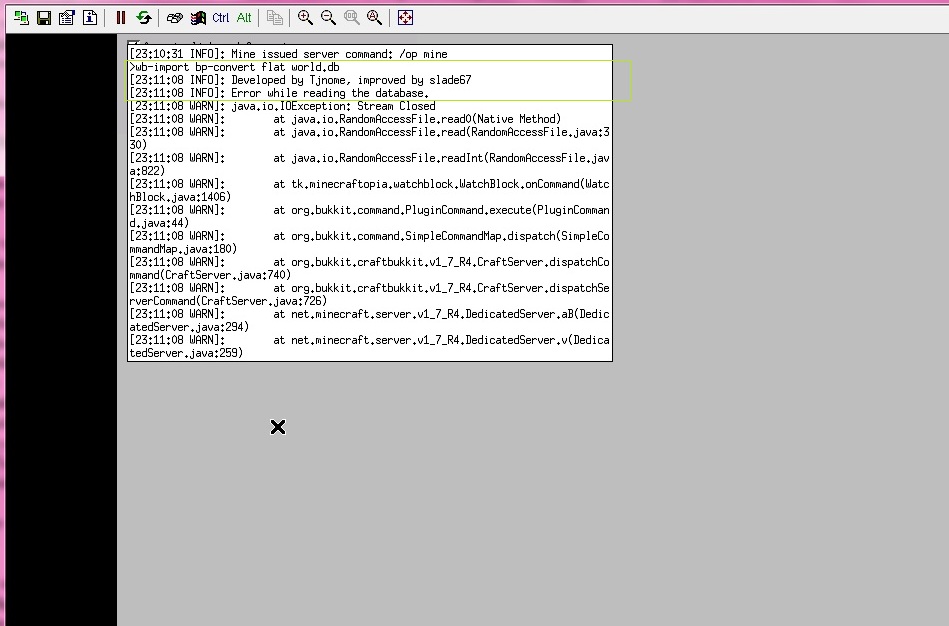949x626 pixels.
Task: Click the green Refresh screen icon
Action: [x=143, y=18]
